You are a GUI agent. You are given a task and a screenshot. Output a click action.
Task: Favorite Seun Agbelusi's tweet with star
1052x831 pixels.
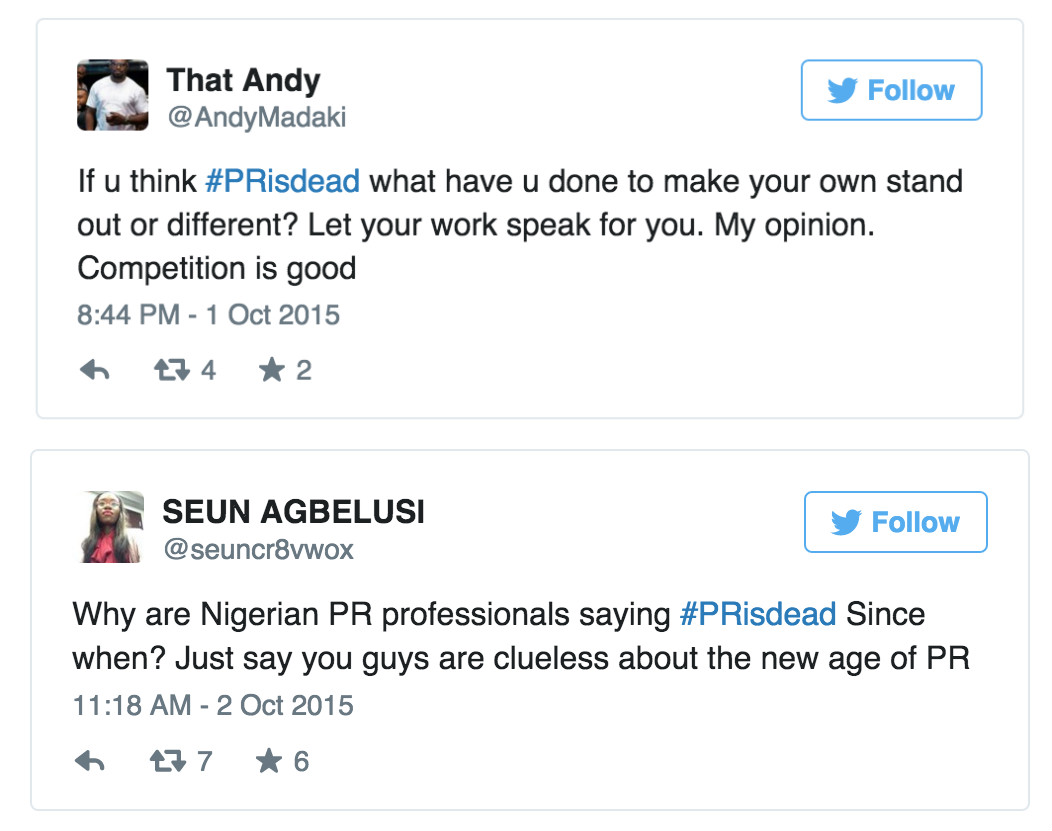(x=268, y=762)
